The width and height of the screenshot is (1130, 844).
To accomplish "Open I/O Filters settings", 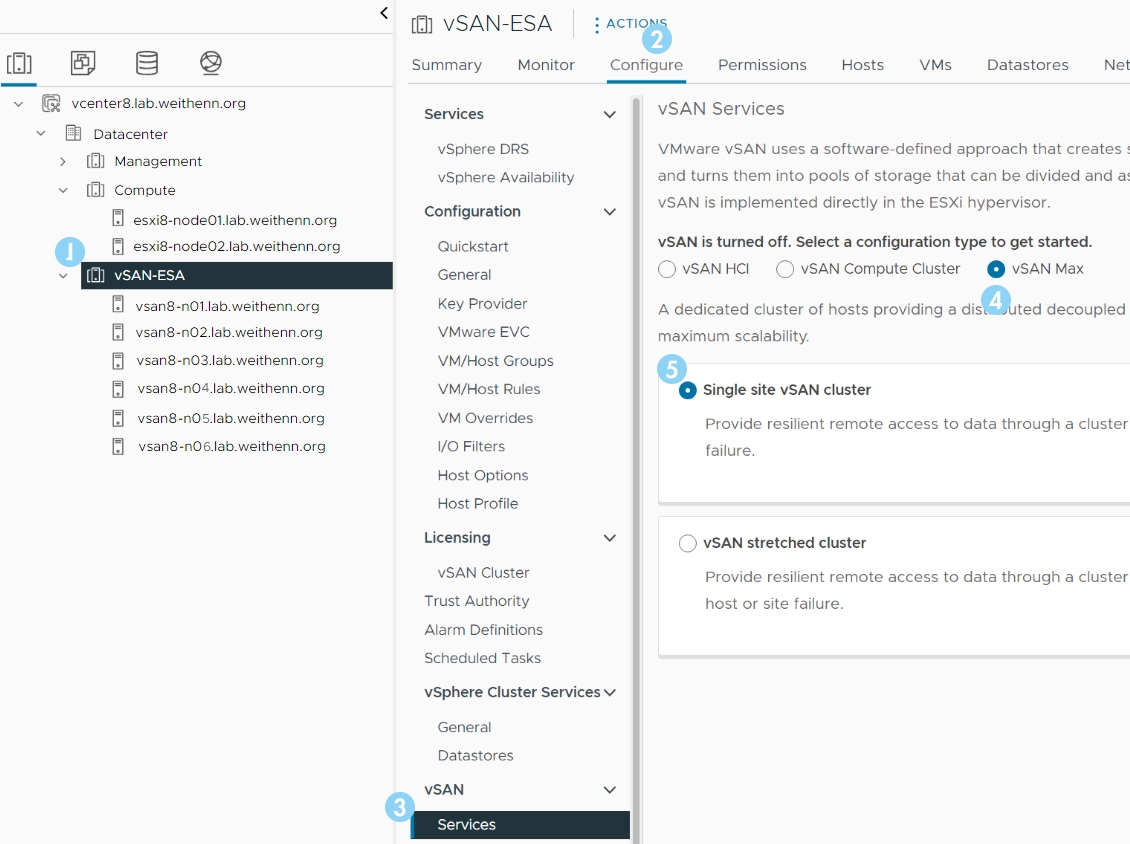I will point(471,446).
